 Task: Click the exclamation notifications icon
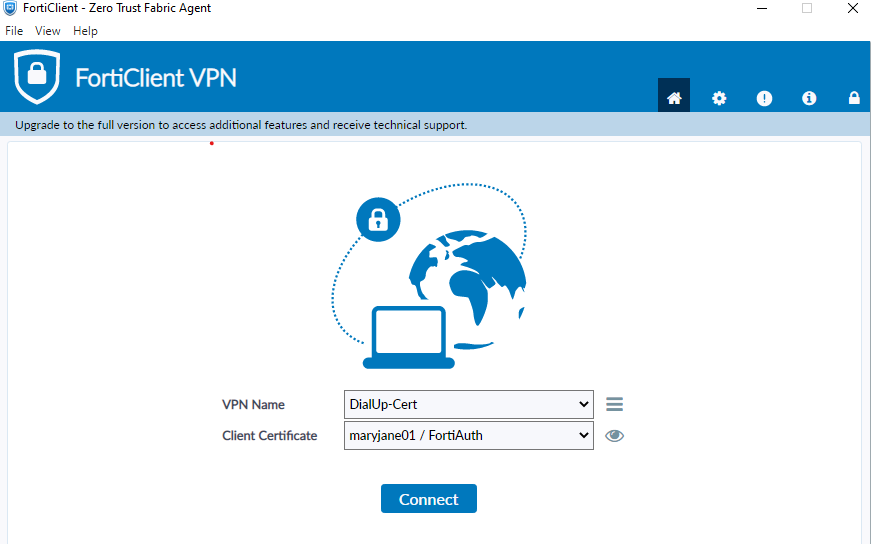[x=764, y=98]
